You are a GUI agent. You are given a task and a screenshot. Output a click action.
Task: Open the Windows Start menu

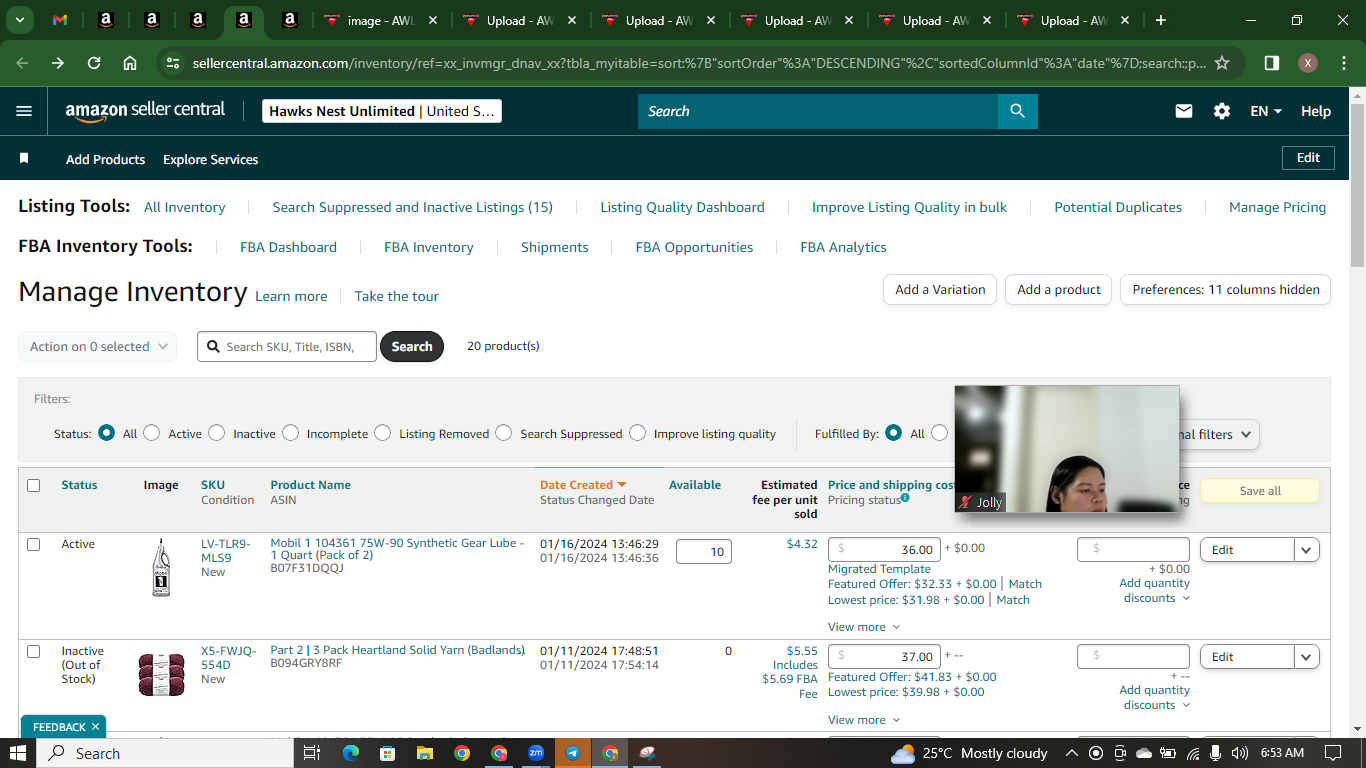18,753
